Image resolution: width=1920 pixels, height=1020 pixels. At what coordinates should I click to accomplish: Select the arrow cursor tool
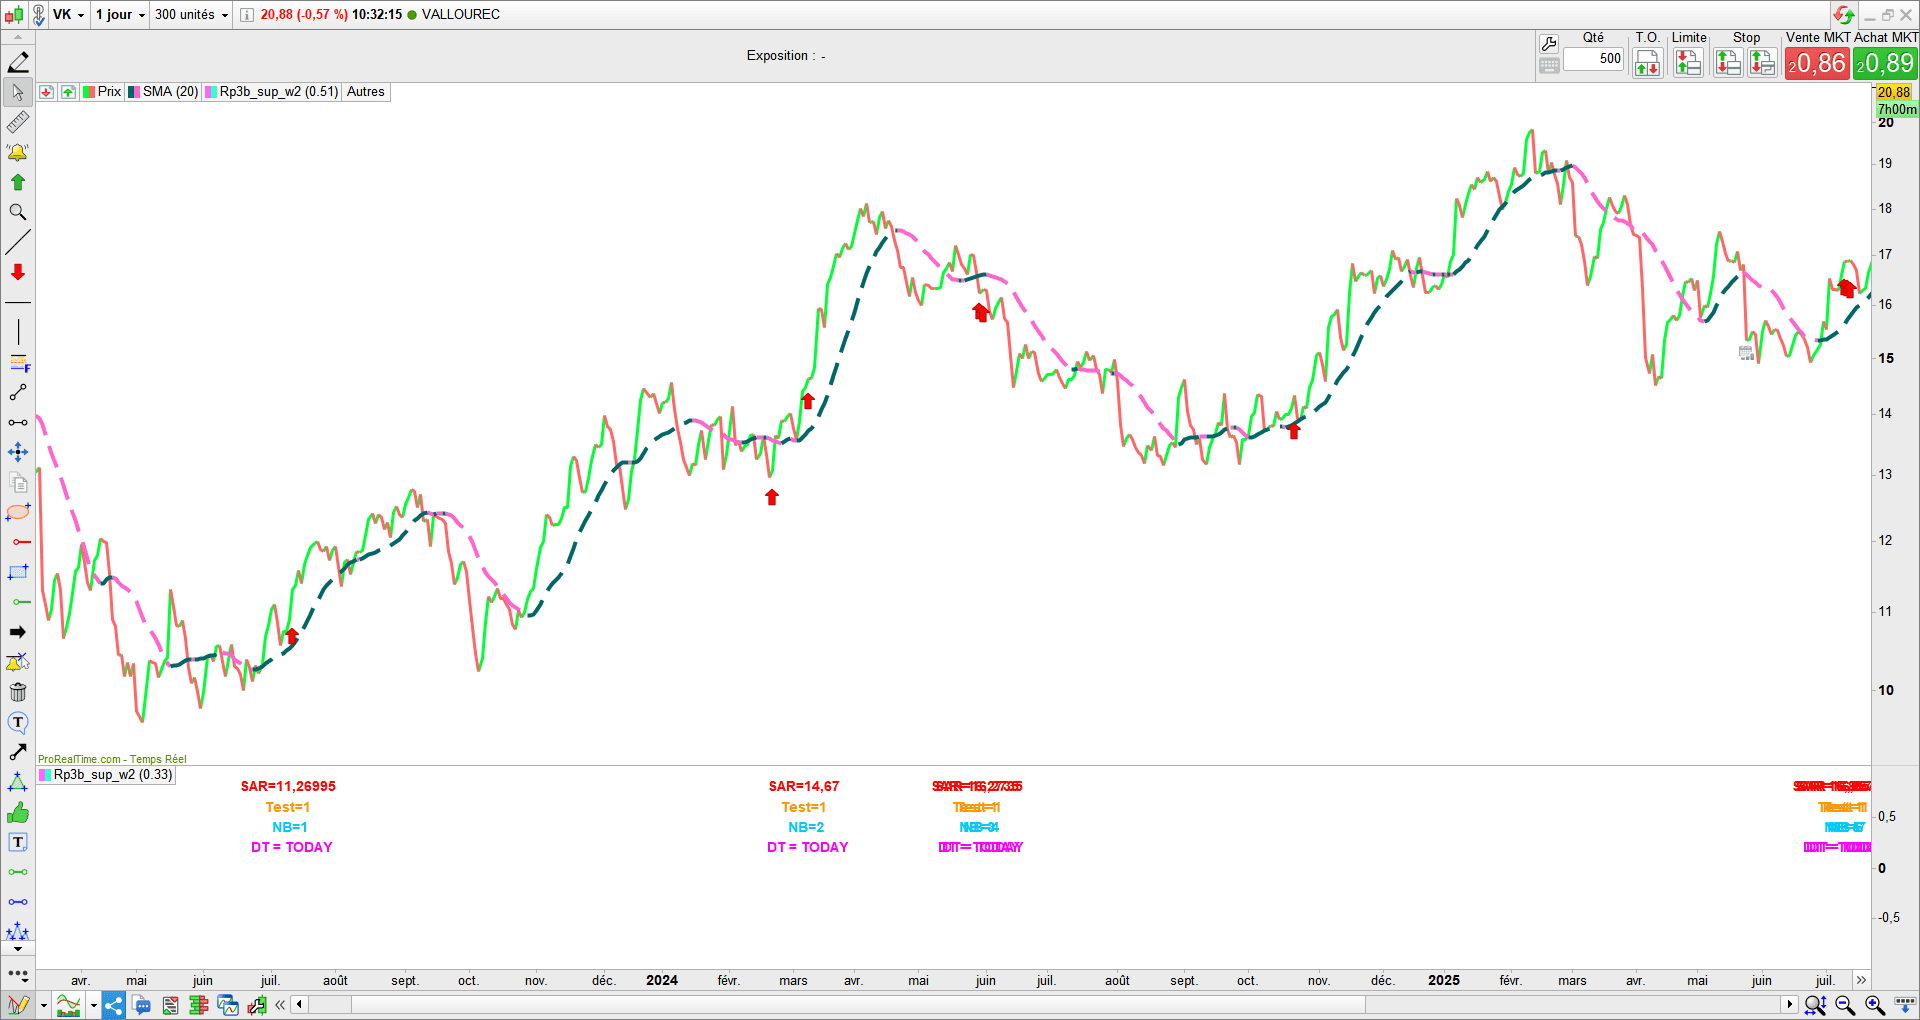coord(18,92)
